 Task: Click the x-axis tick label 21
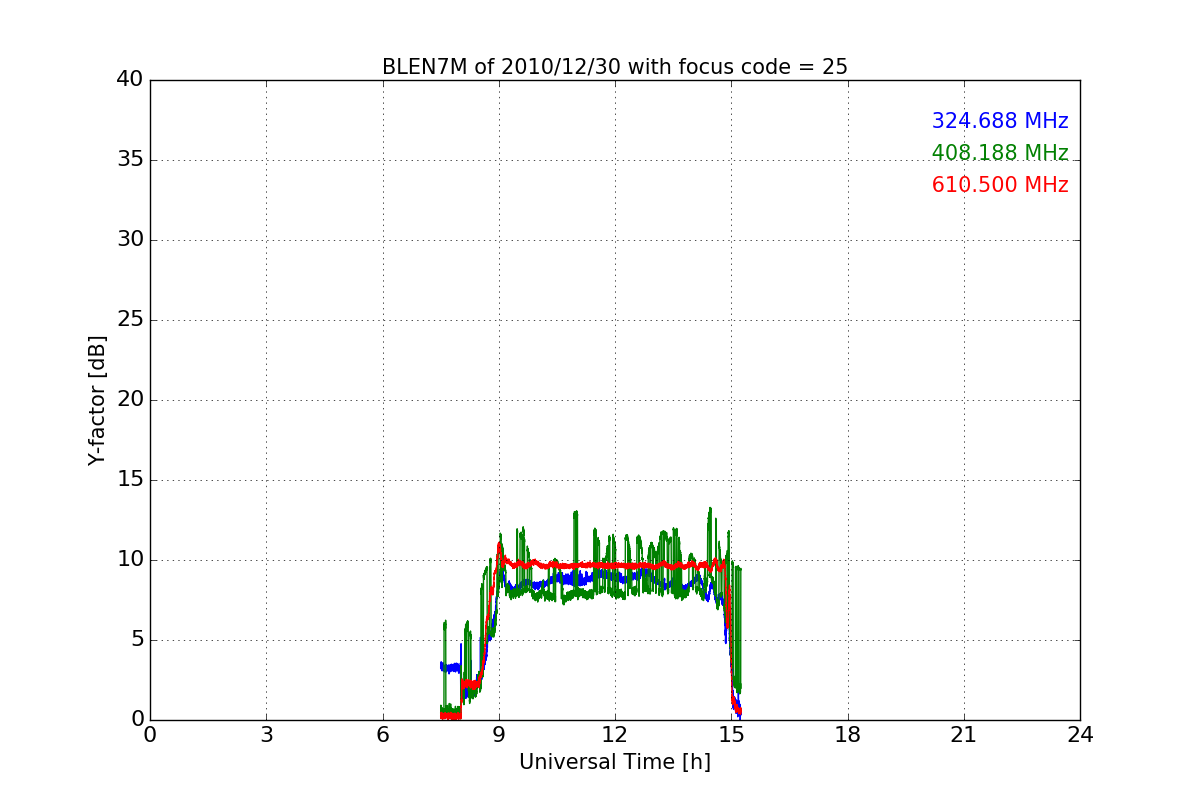964,735
